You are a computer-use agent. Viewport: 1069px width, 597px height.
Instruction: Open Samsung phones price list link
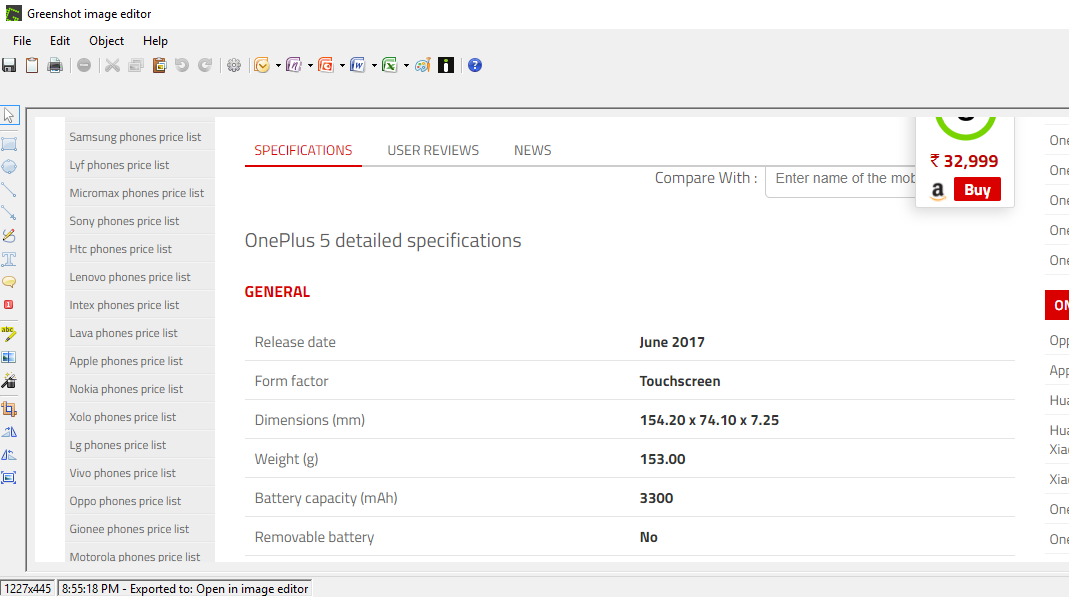[x=135, y=137]
